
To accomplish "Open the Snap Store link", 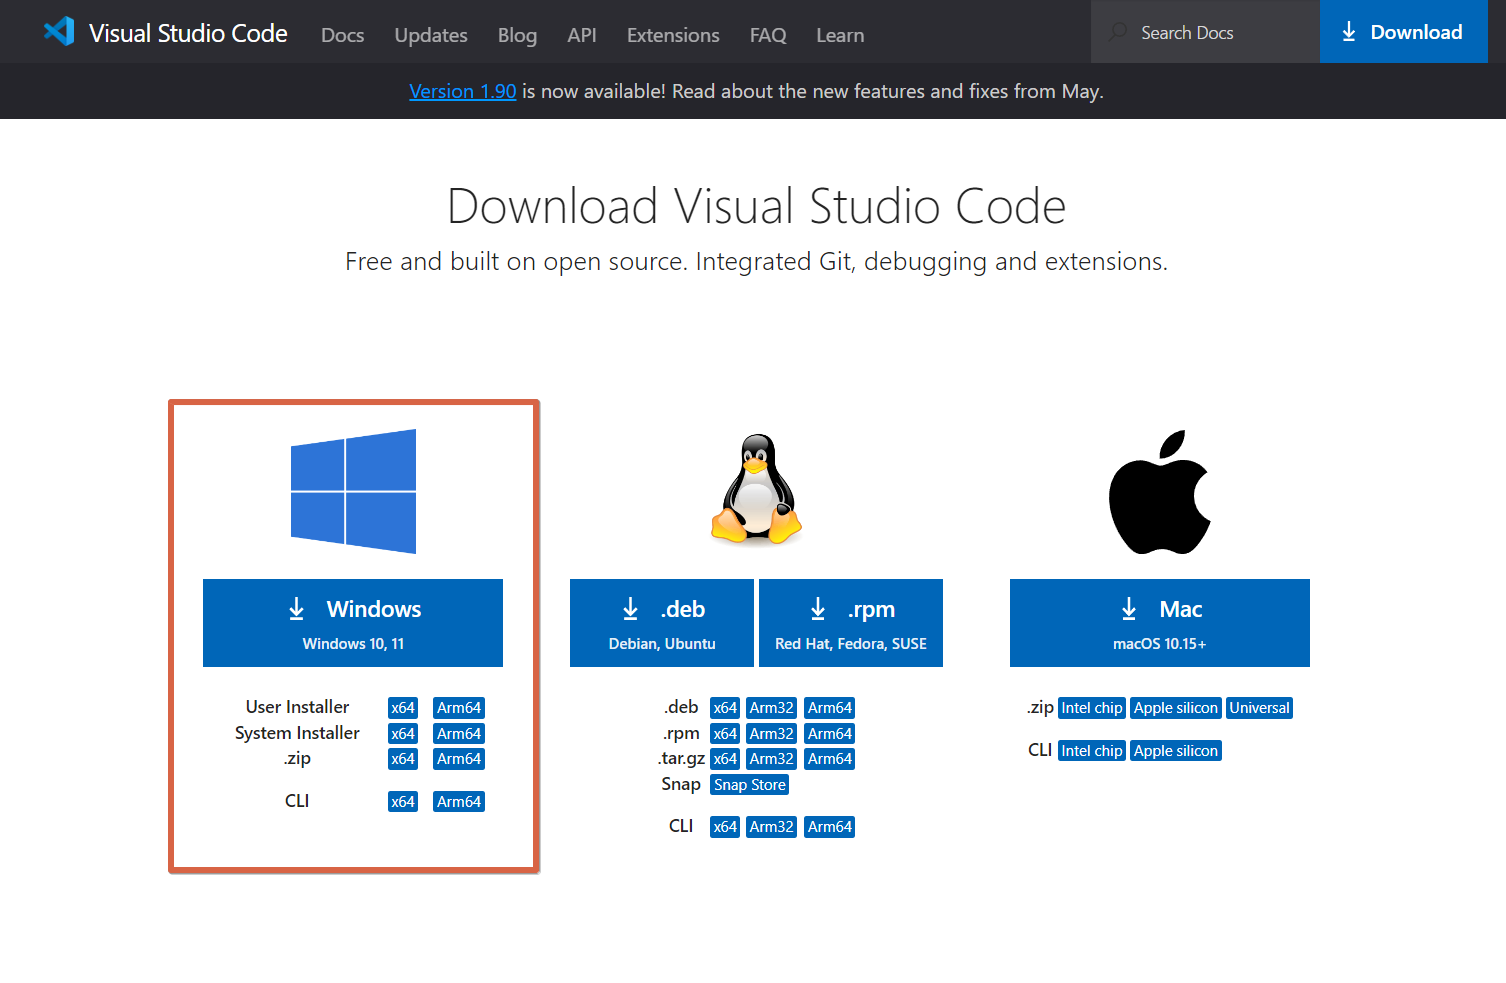I will coord(750,785).
